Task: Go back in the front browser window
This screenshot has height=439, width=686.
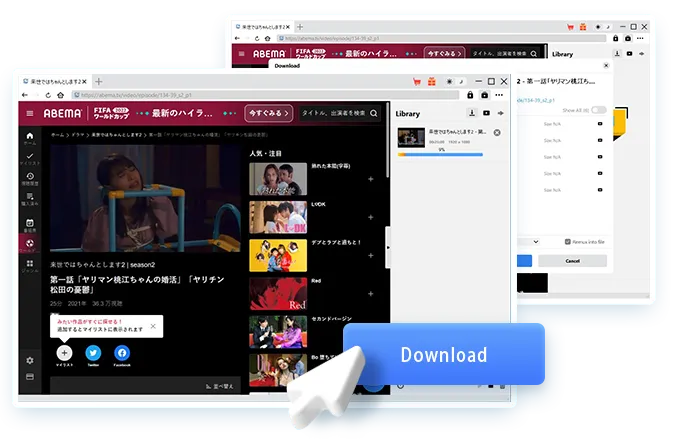Action: click(x=24, y=95)
